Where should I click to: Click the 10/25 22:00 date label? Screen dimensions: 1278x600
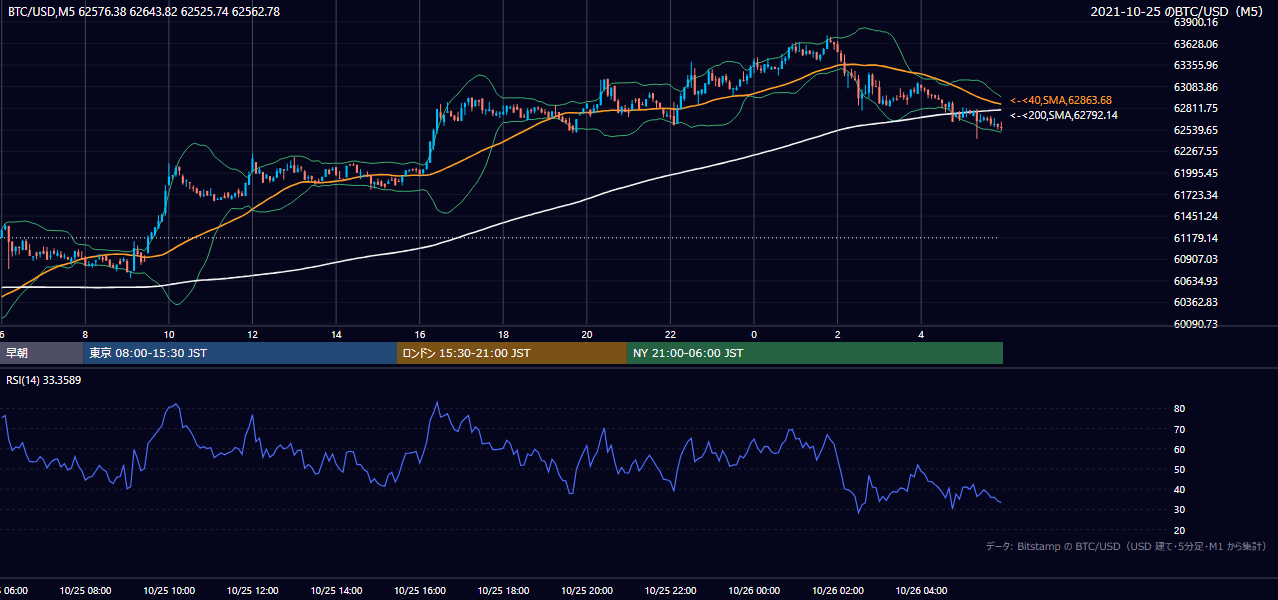pyautogui.click(x=671, y=591)
